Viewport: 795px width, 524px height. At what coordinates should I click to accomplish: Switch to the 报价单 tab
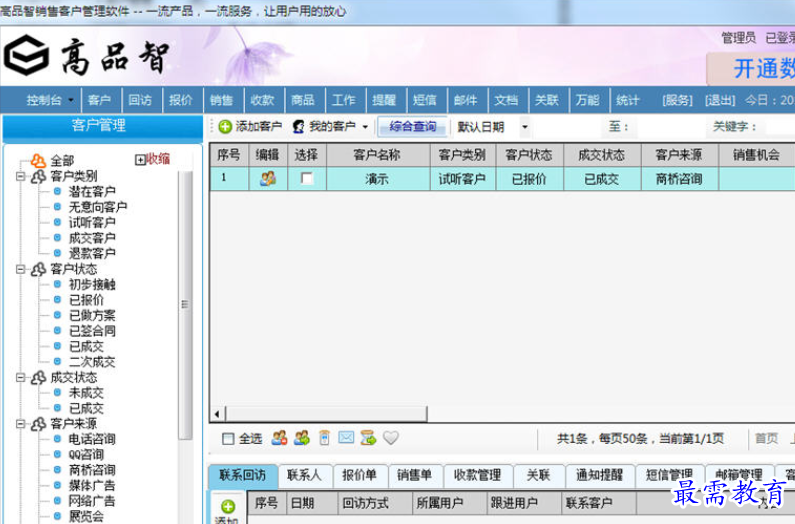pyautogui.click(x=359, y=475)
